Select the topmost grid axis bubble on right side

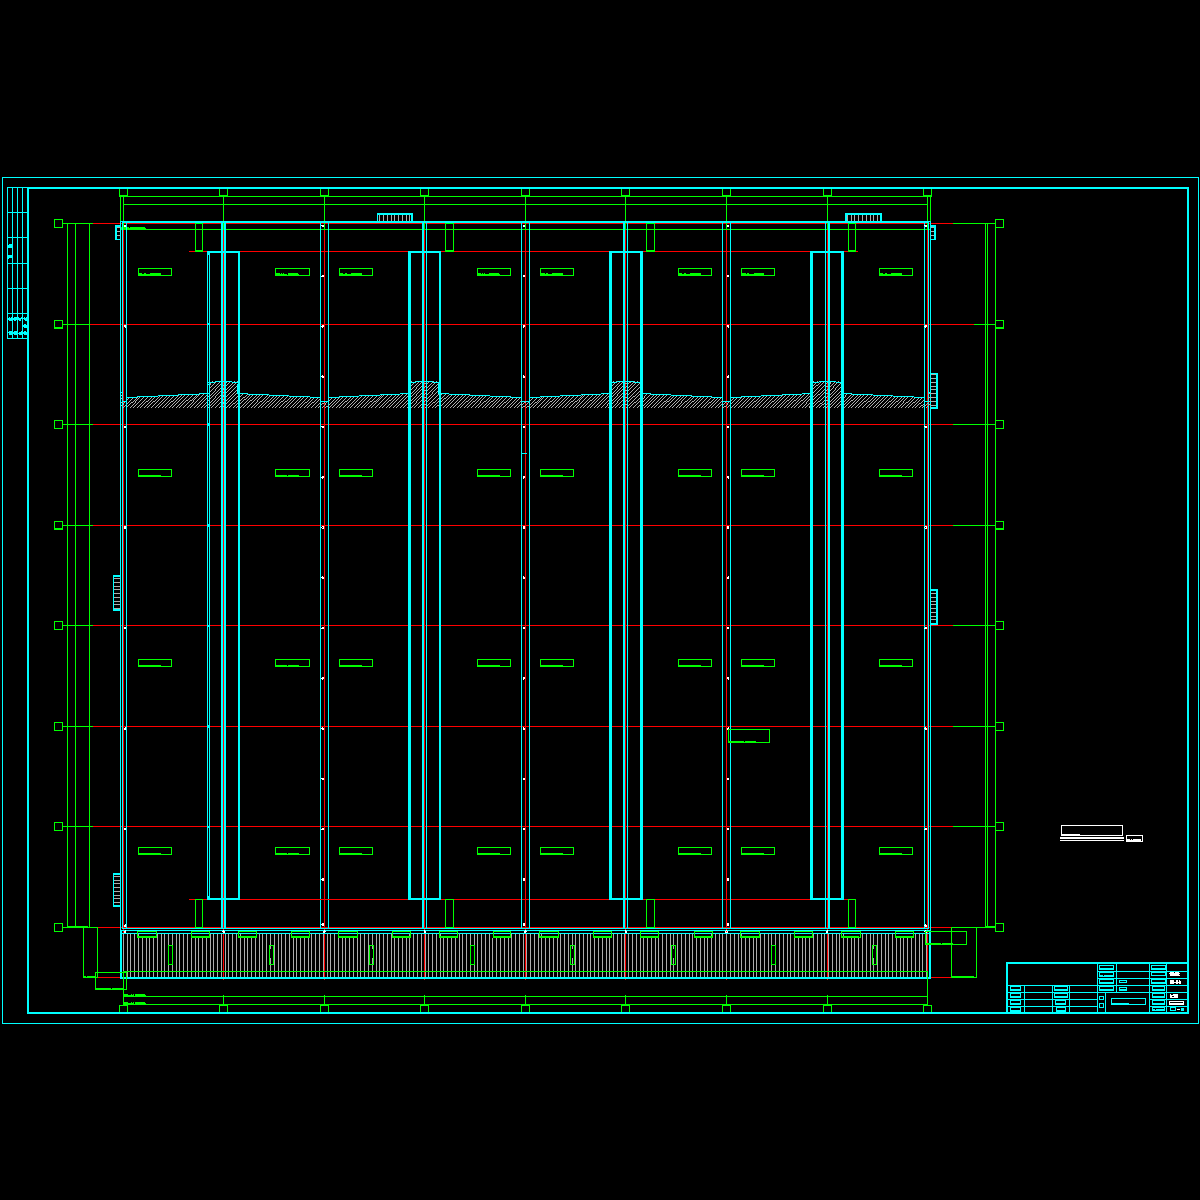point(999,224)
